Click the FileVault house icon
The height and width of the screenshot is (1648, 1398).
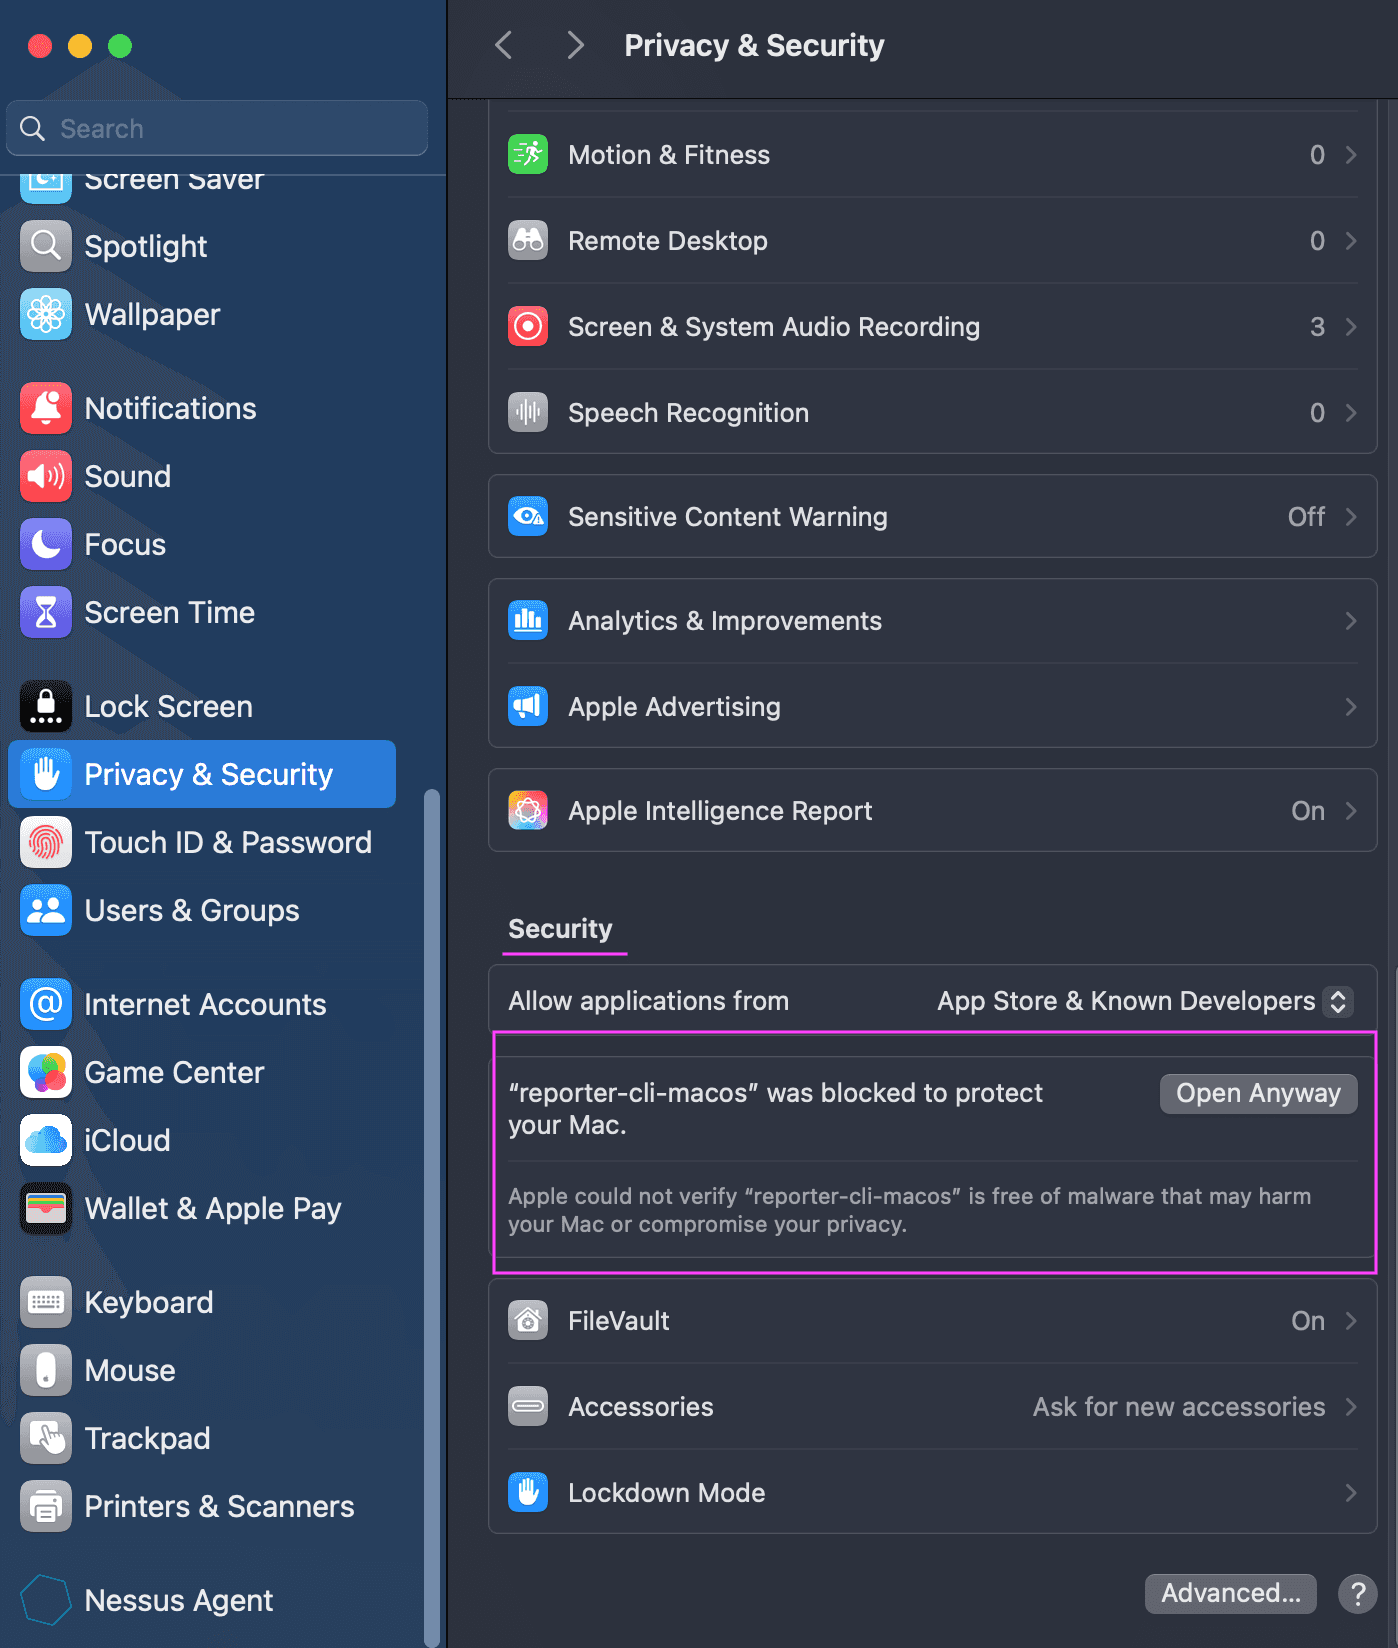click(x=527, y=1321)
